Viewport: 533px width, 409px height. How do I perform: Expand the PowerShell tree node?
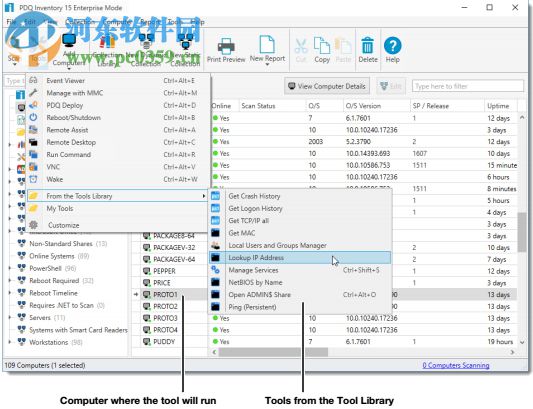[x=10, y=268]
